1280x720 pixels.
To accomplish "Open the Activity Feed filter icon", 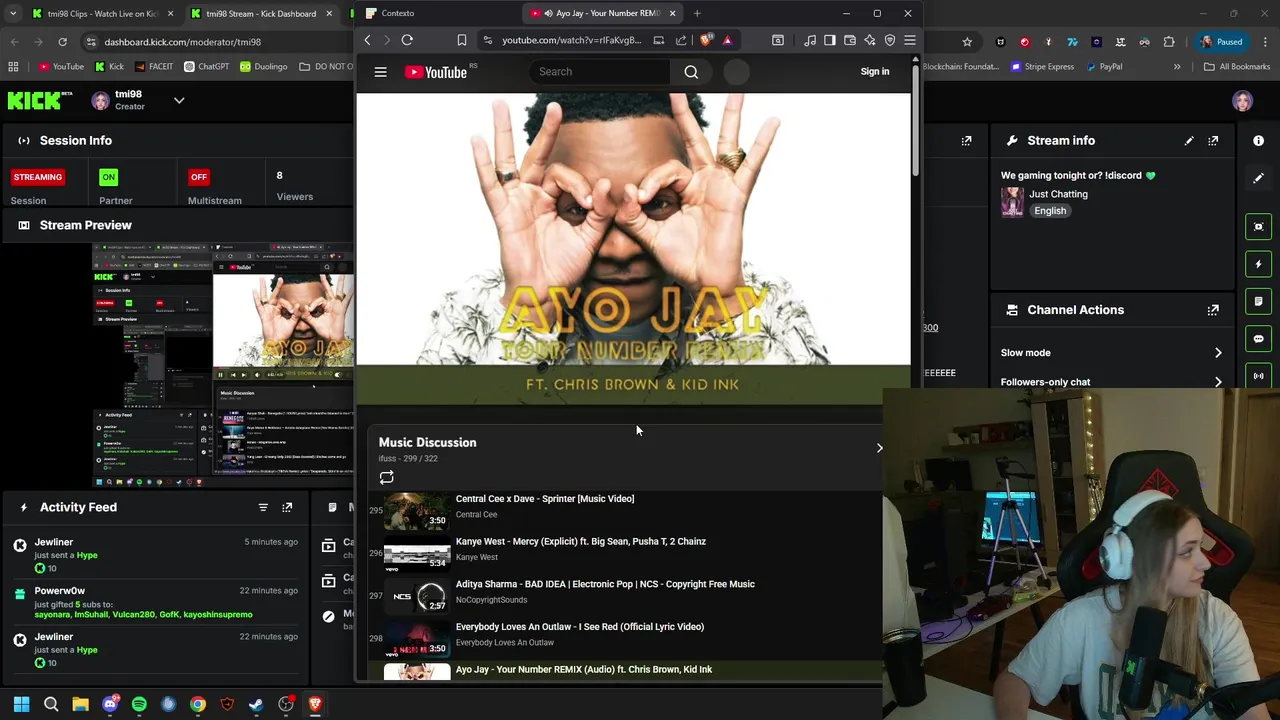I will click(x=263, y=507).
